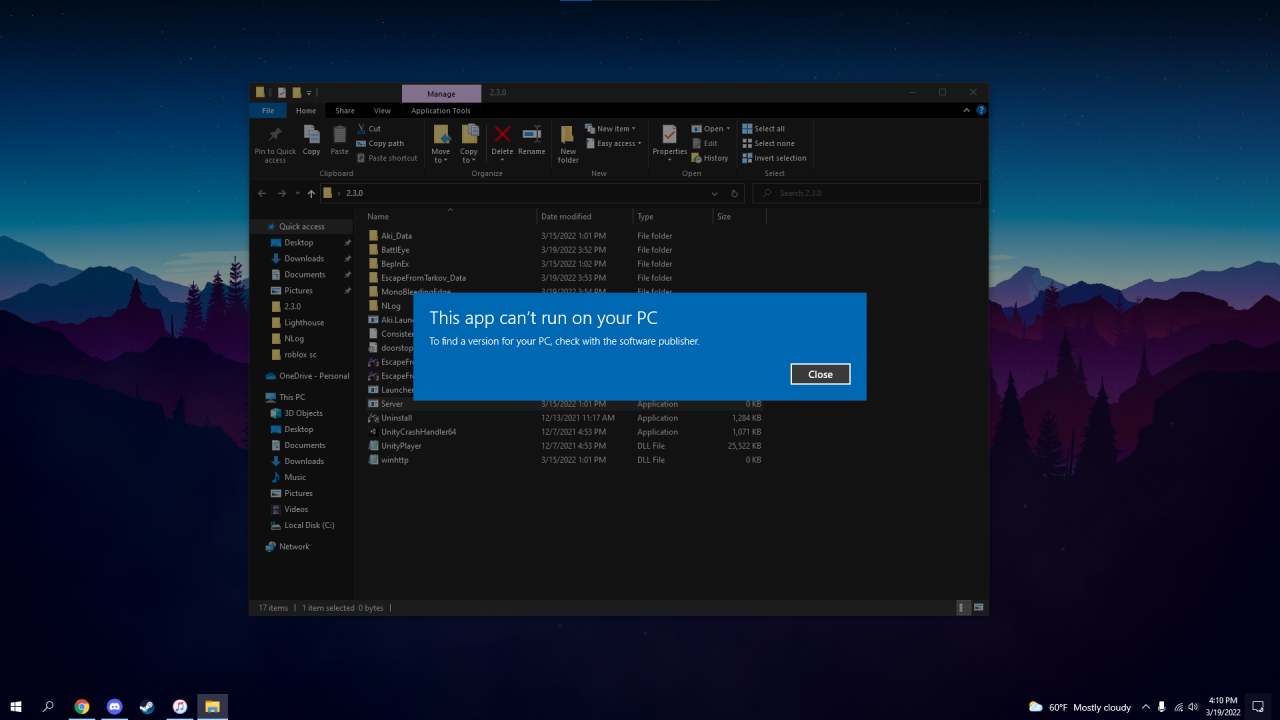Open the New item dropdown

click(x=613, y=129)
